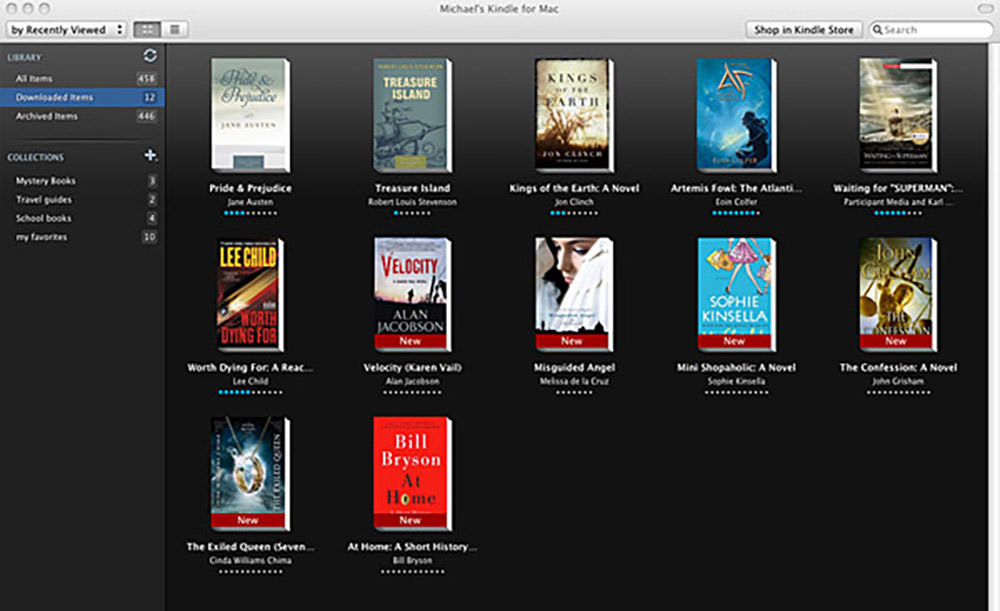The width and height of the screenshot is (1000, 611).
Task: Click 'At Home: A Short History...' title
Action: 412,547
